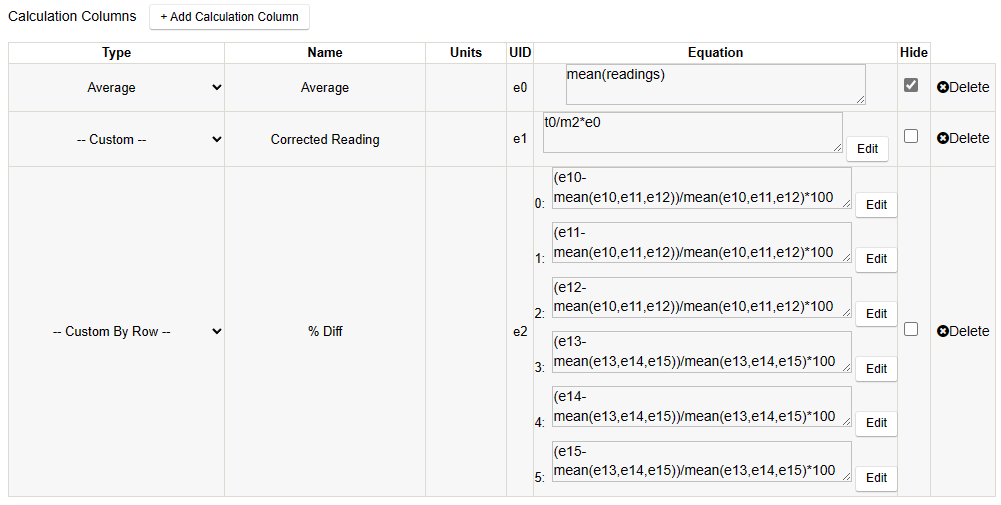Edit row 3 equation of % Diff
This screenshot has height=505, width=1001.
[876, 368]
